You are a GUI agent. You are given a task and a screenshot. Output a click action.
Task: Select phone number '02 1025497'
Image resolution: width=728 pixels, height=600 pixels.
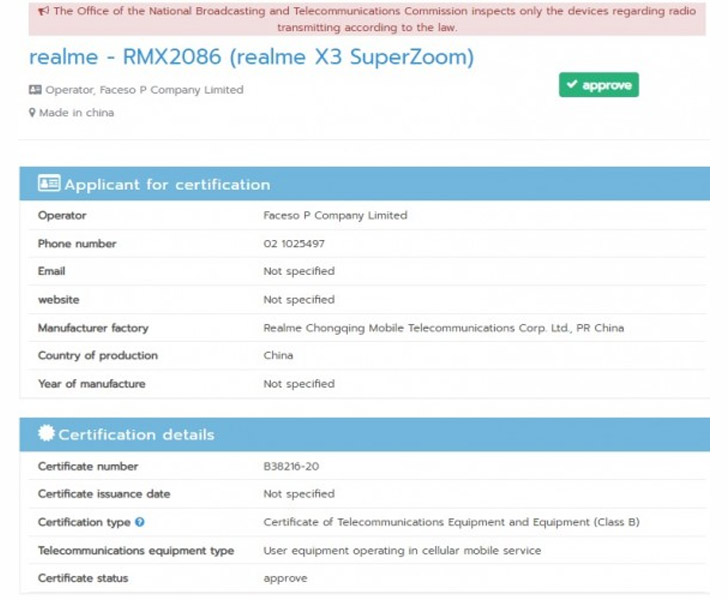294,243
